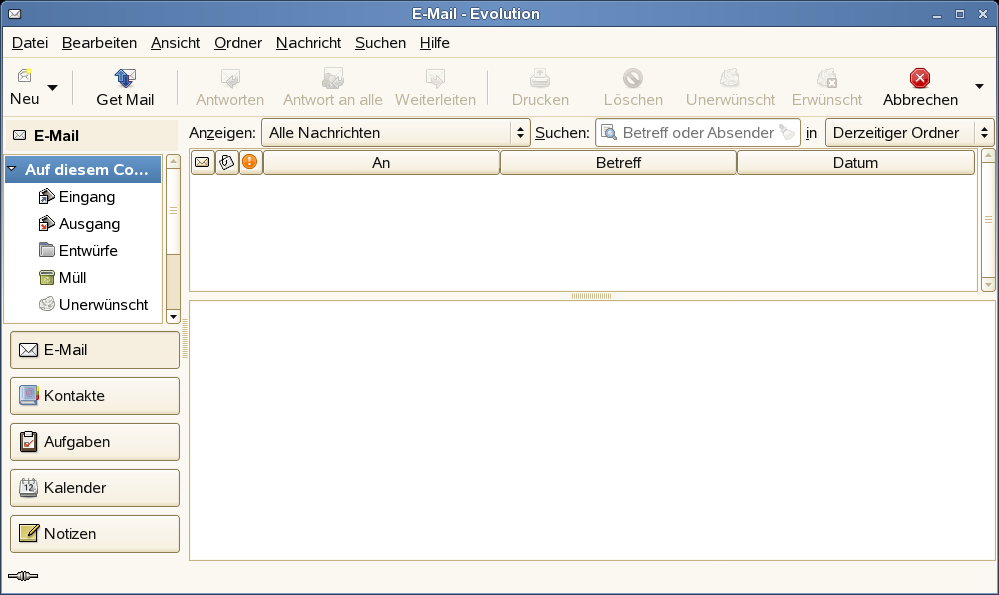Click the Löschen delete icon

[633, 78]
